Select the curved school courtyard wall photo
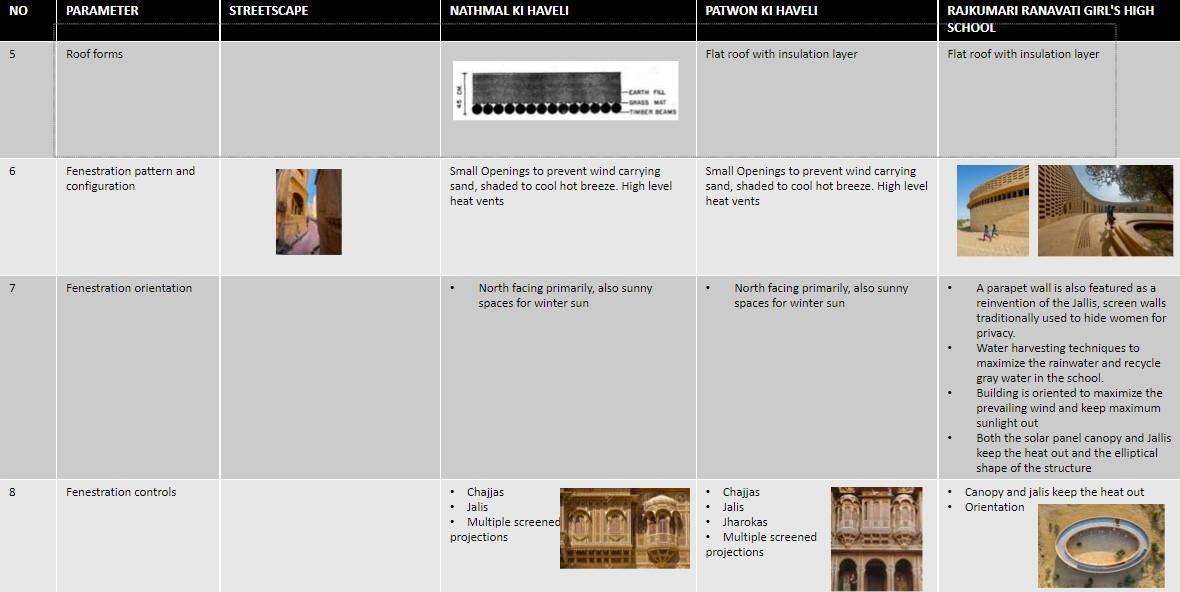 coord(1105,211)
